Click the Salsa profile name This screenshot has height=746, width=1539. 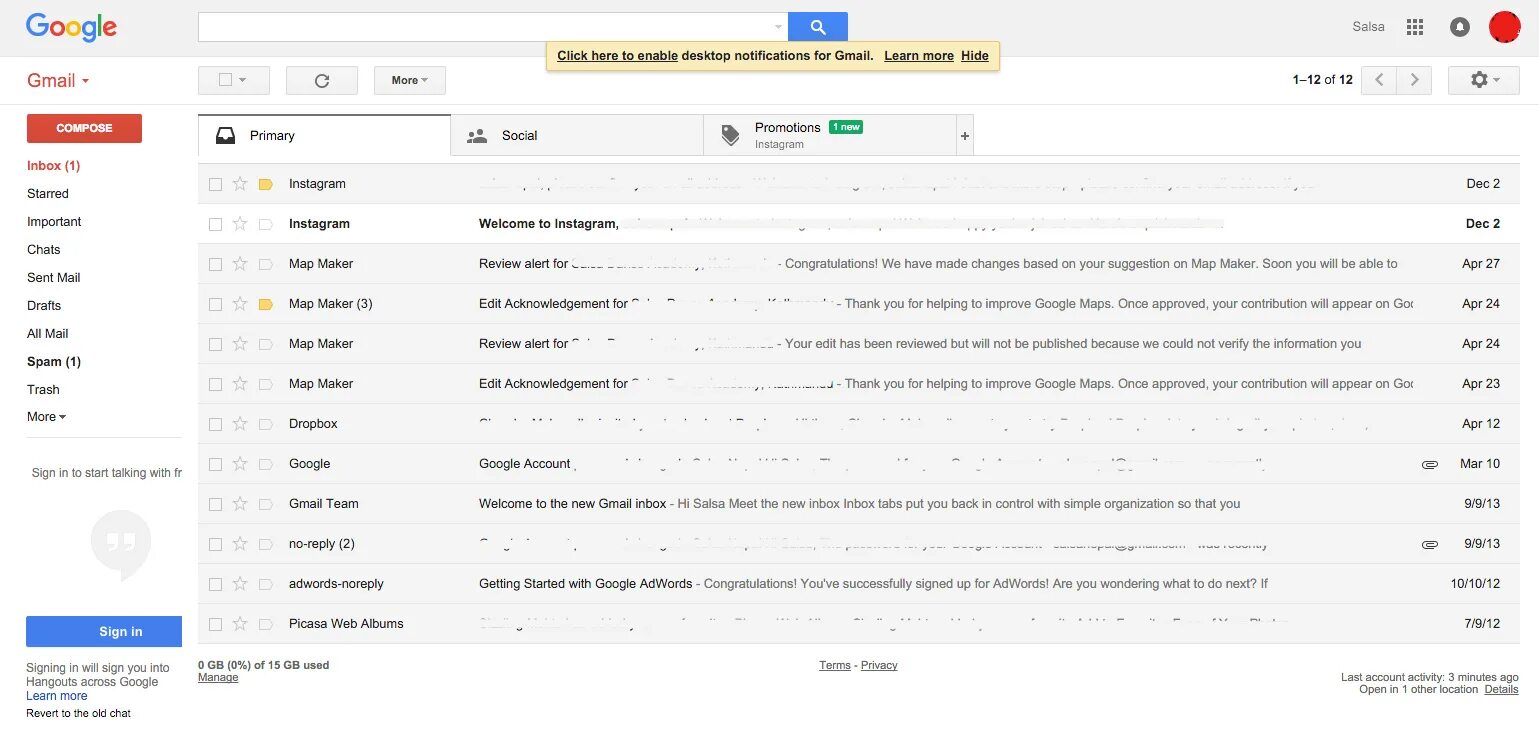tap(1368, 27)
